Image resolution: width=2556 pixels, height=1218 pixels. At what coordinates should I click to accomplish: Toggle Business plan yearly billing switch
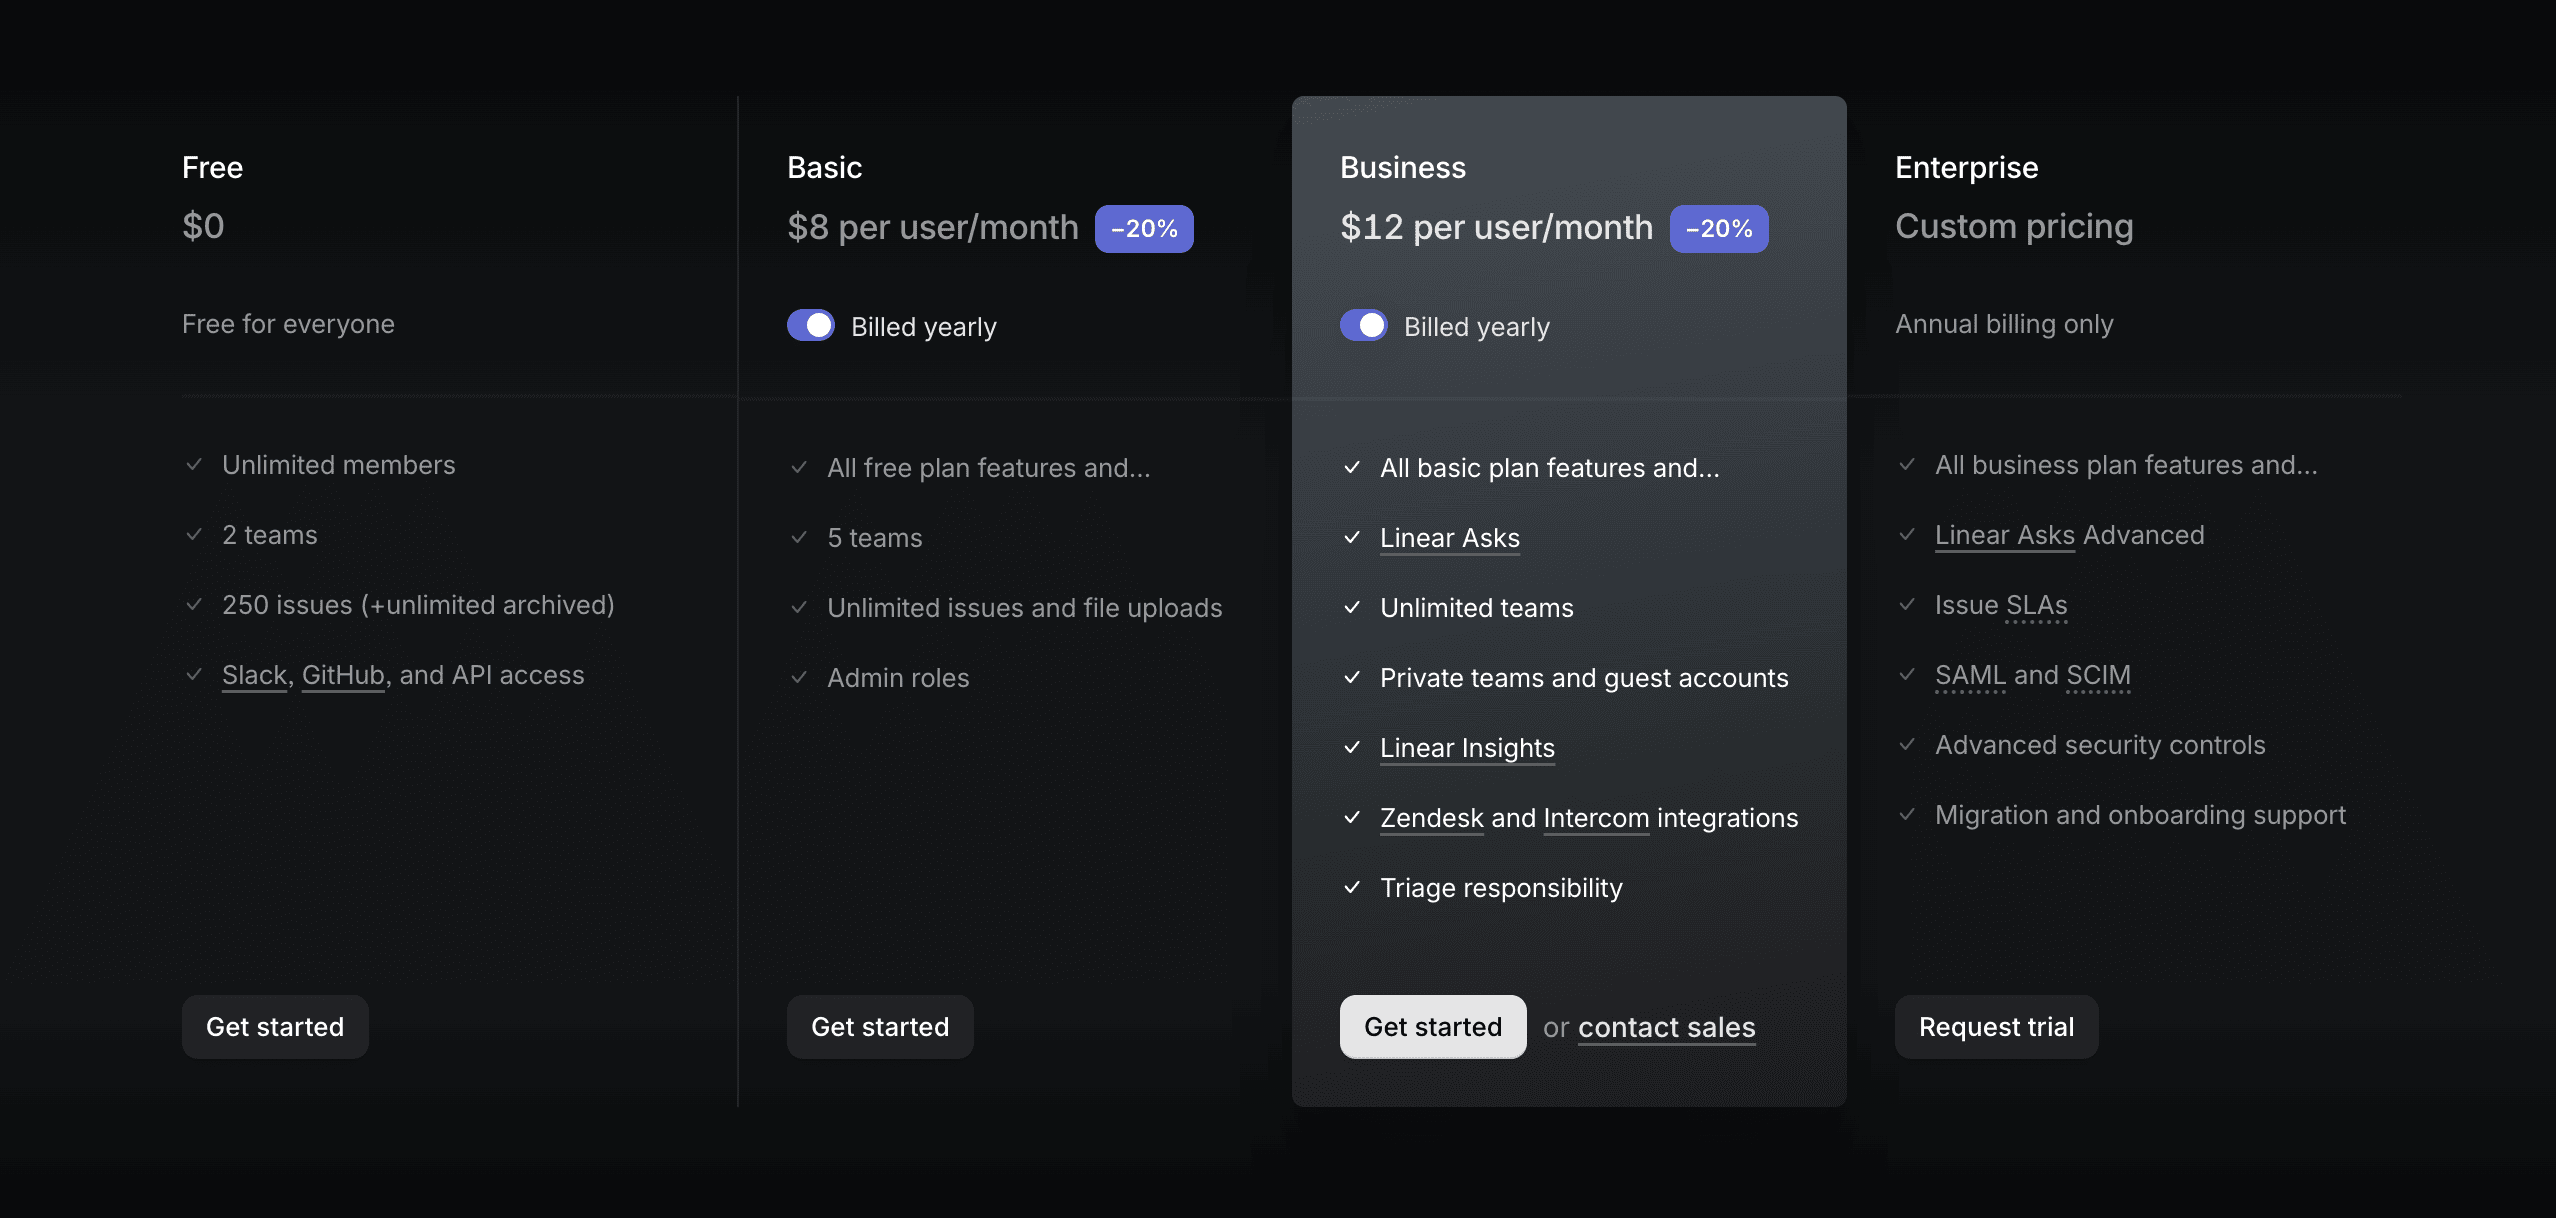click(x=1363, y=326)
